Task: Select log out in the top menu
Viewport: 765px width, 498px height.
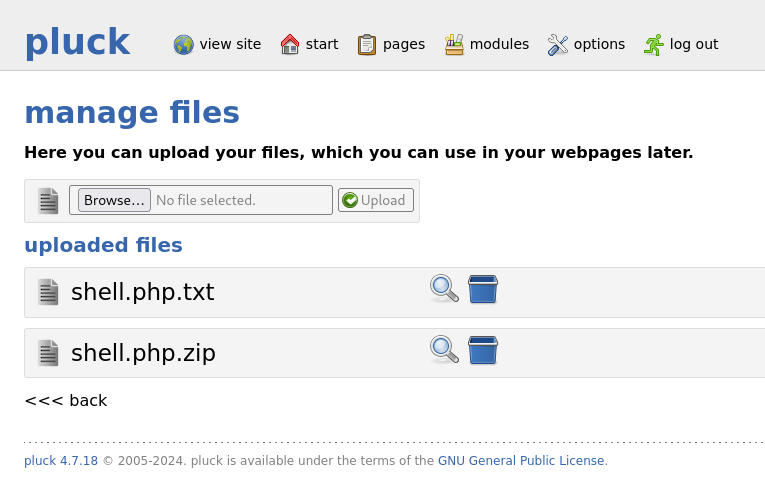Action: tap(693, 44)
